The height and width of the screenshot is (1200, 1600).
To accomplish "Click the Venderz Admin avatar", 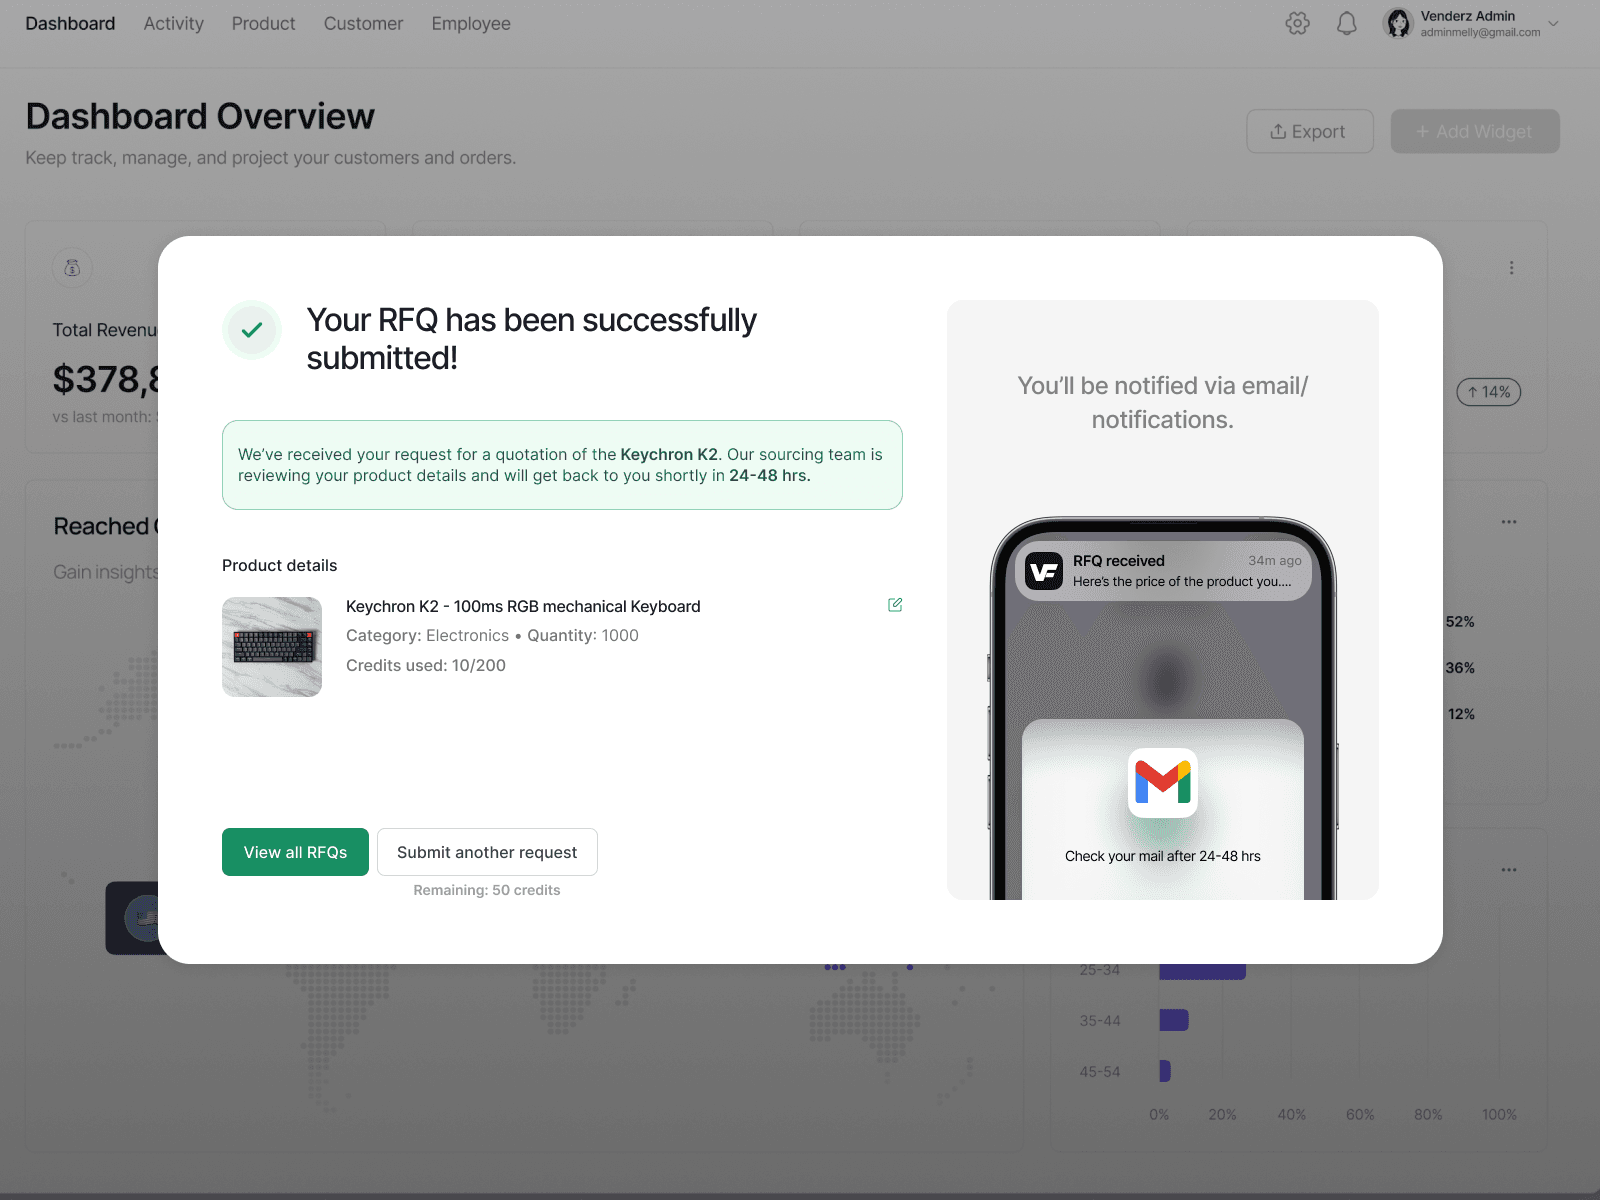I will coord(1397,23).
